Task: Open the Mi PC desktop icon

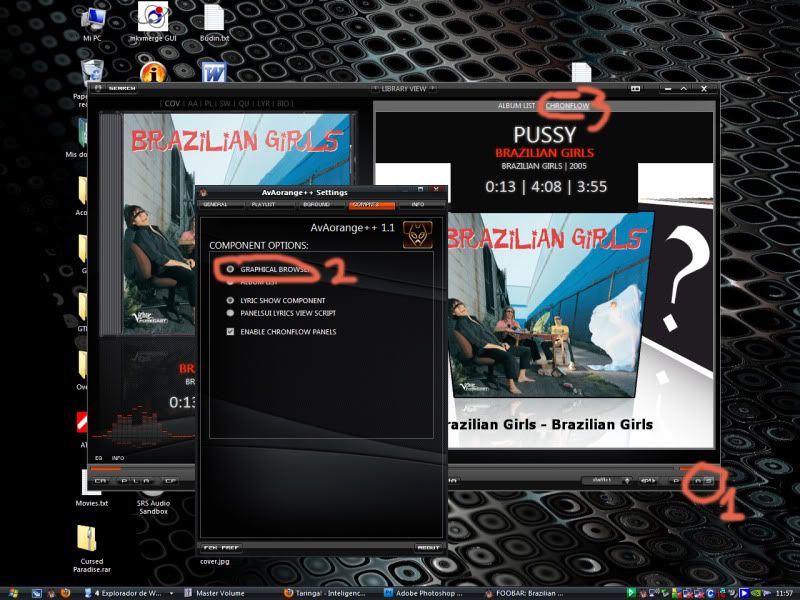Action: [x=92, y=22]
